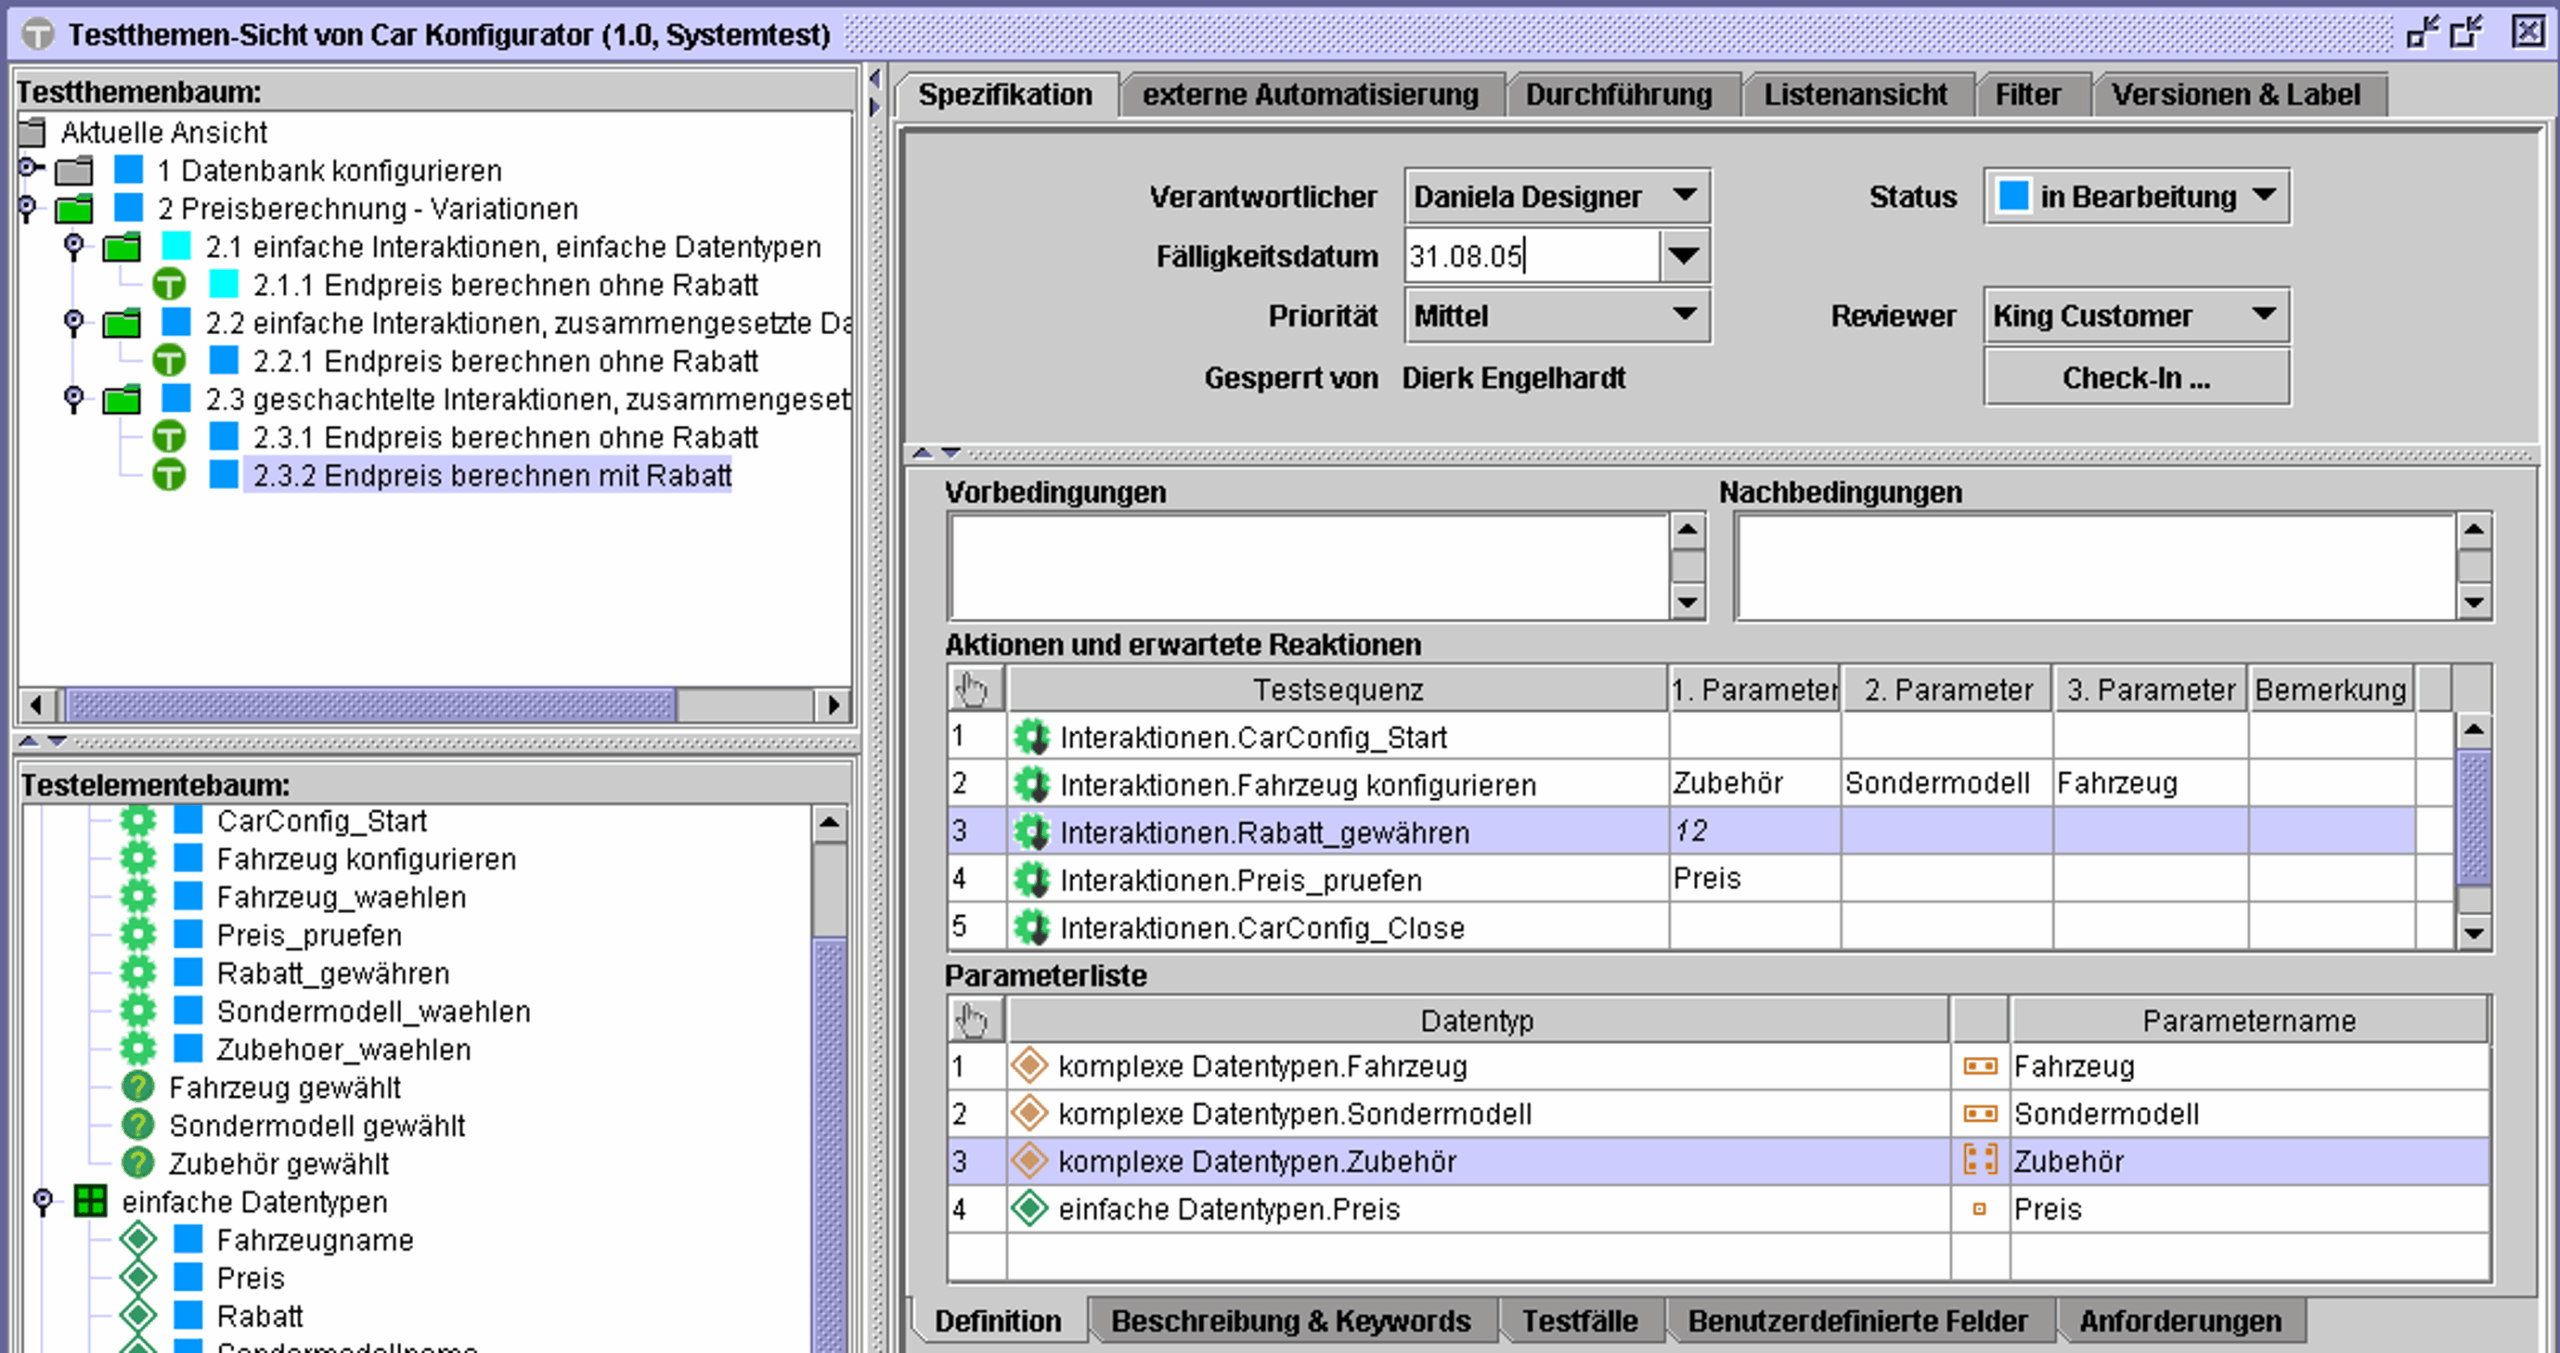
Task: Click the interaction icon of Interaktionen.Preis_pruefen row
Action: pos(1031,880)
